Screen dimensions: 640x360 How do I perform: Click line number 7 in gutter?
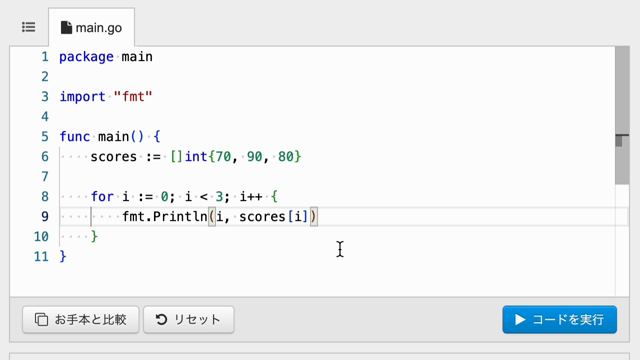[x=45, y=177]
